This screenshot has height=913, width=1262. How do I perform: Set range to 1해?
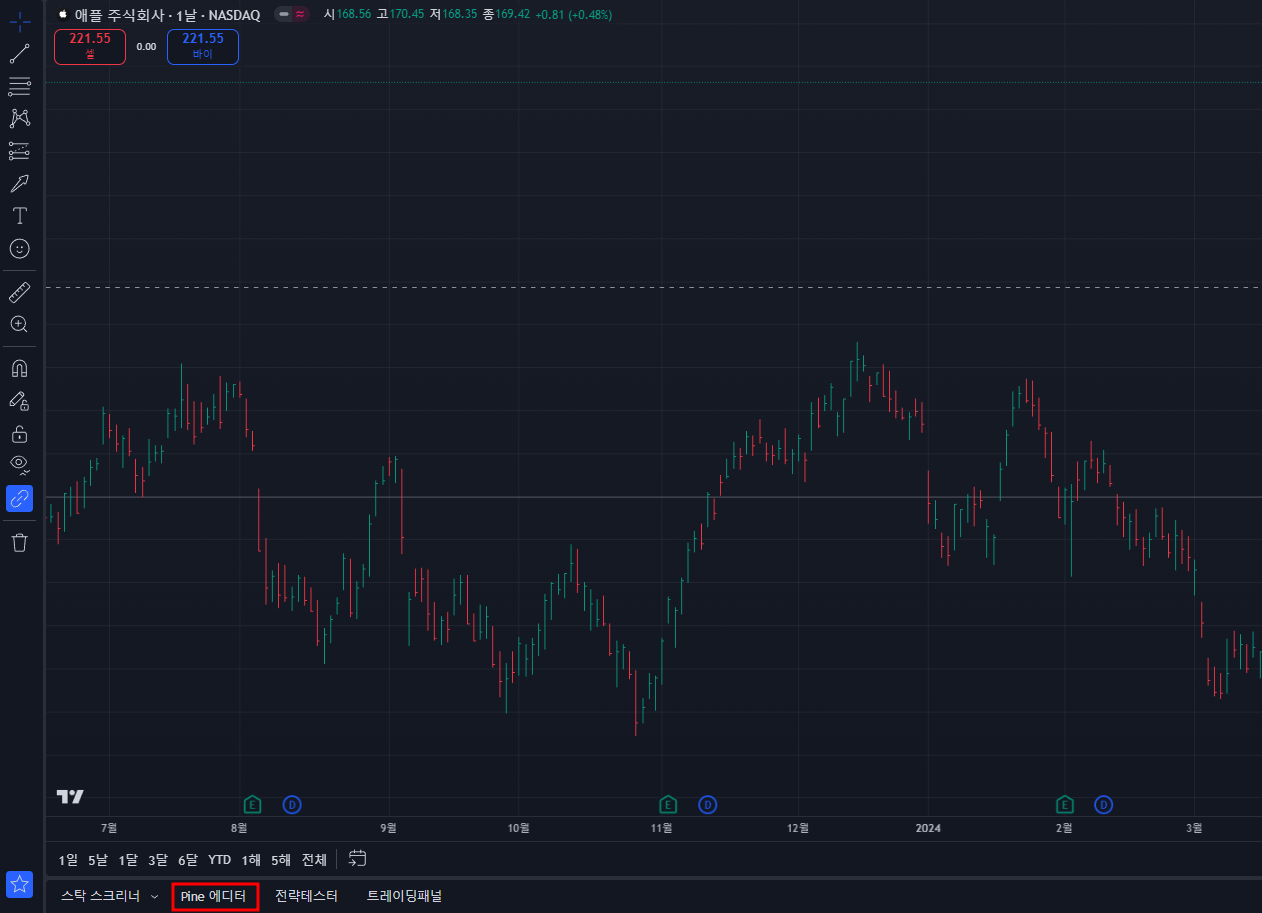251,859
